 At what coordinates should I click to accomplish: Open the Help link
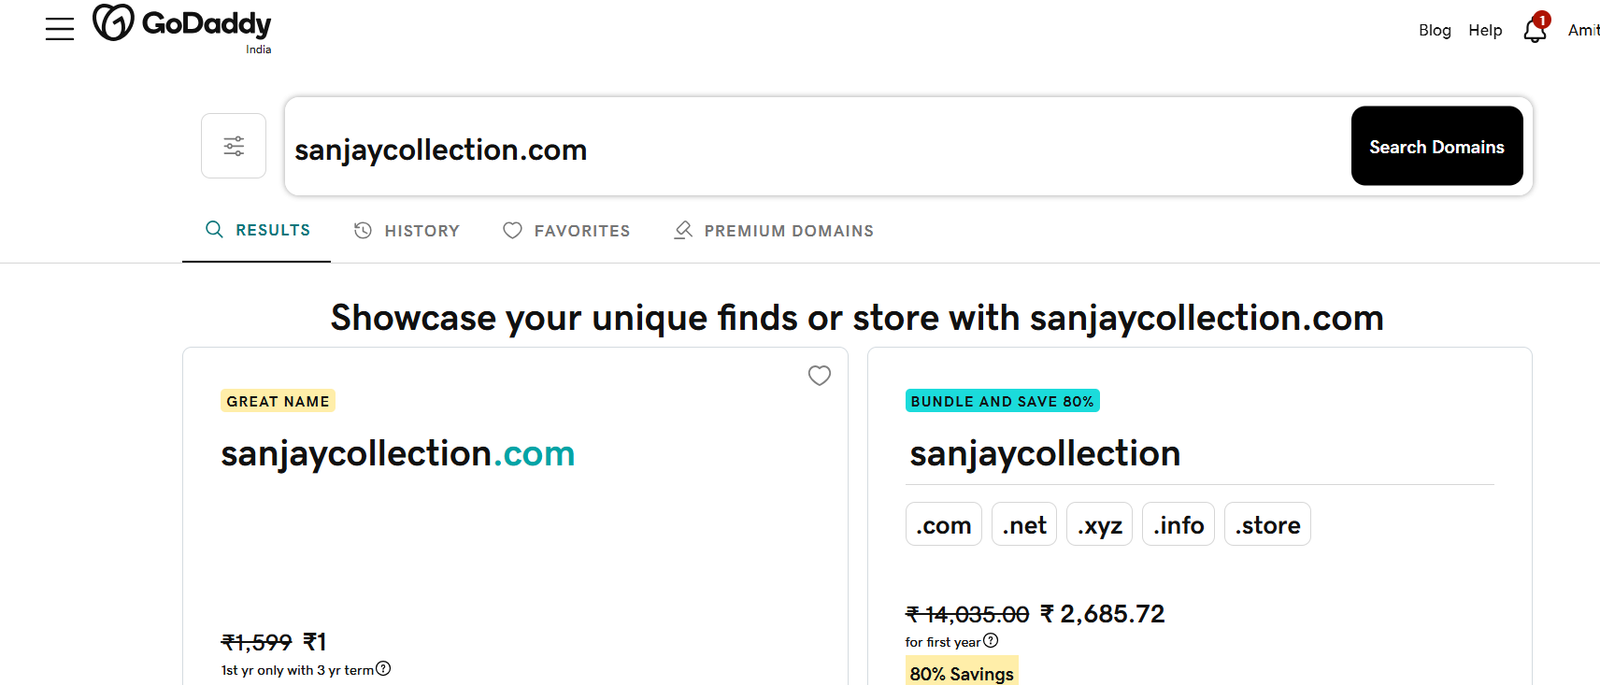1485,30
